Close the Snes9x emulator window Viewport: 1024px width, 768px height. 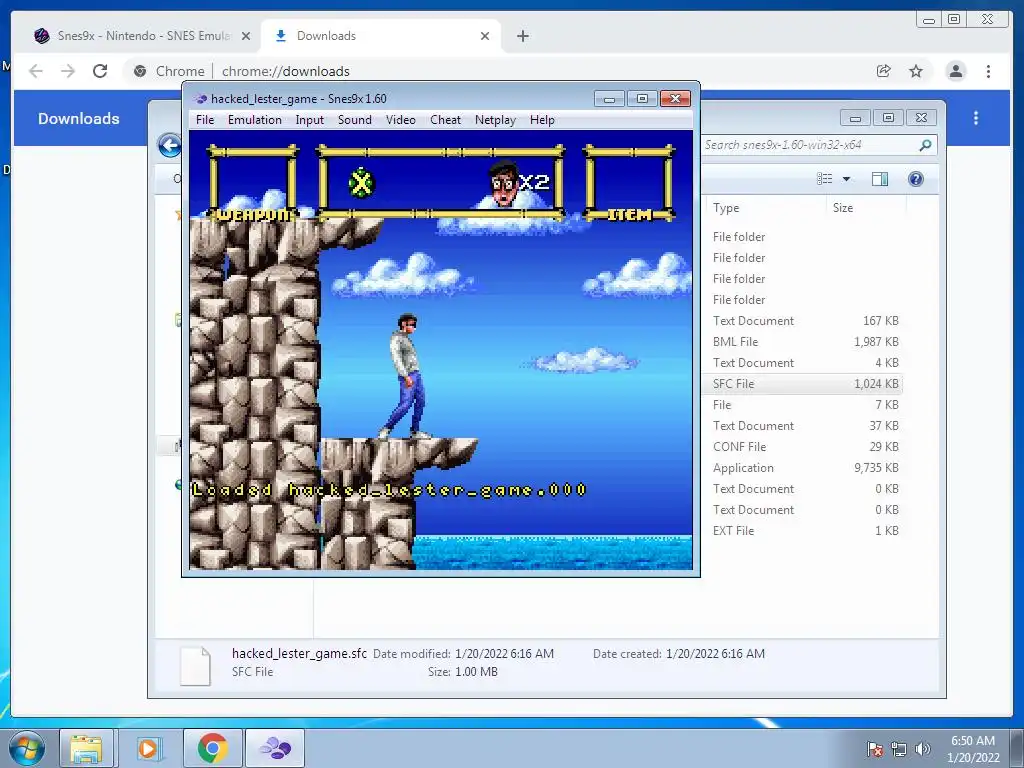click(675, 99)
